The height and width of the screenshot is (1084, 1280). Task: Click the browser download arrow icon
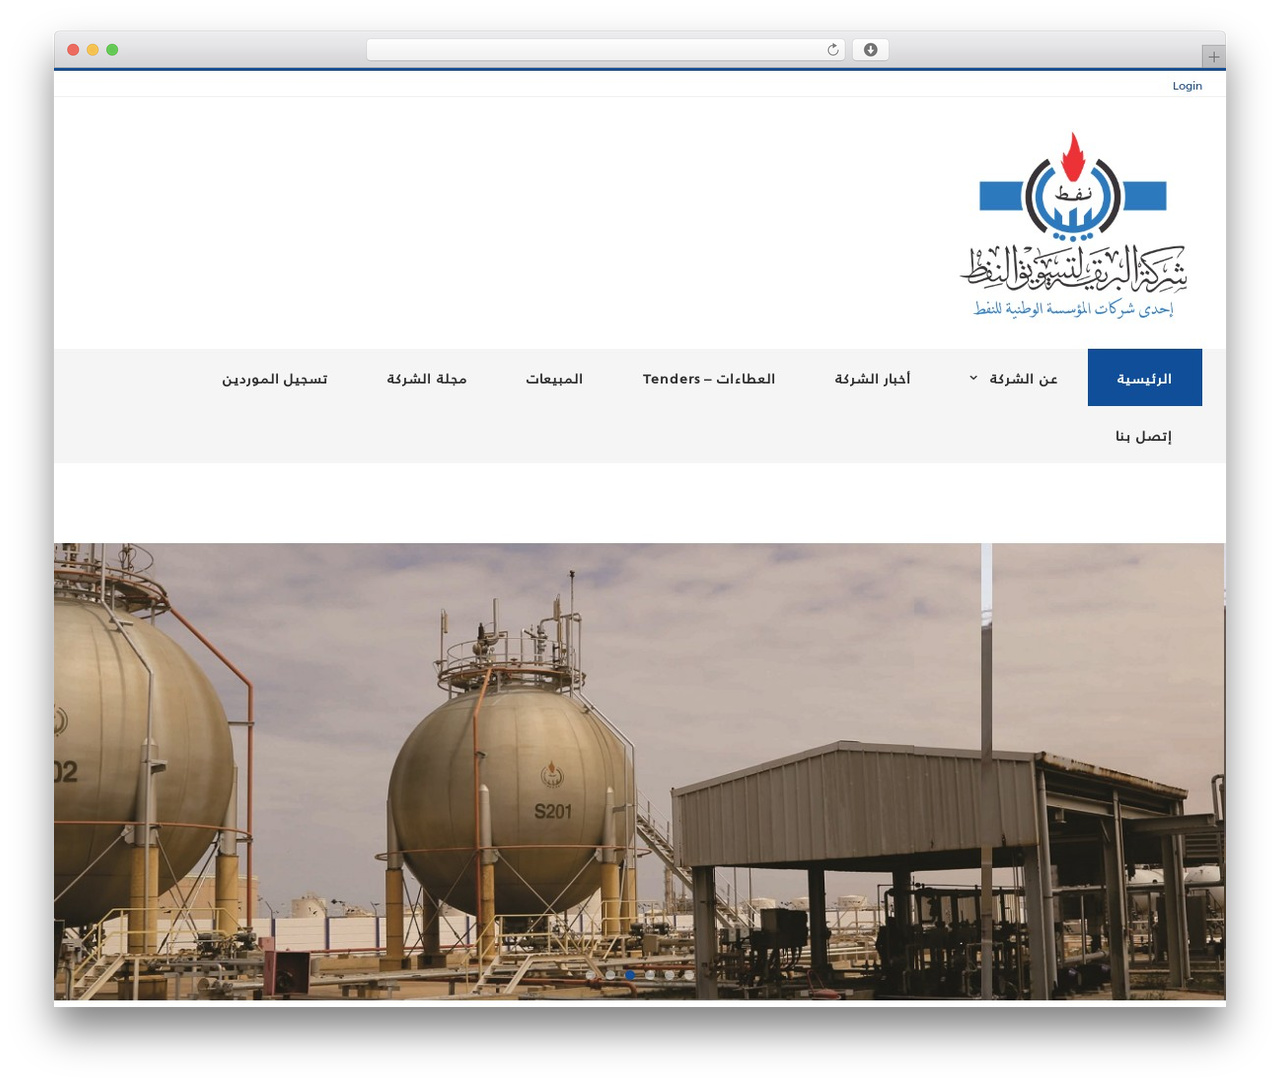pos(870,50)
